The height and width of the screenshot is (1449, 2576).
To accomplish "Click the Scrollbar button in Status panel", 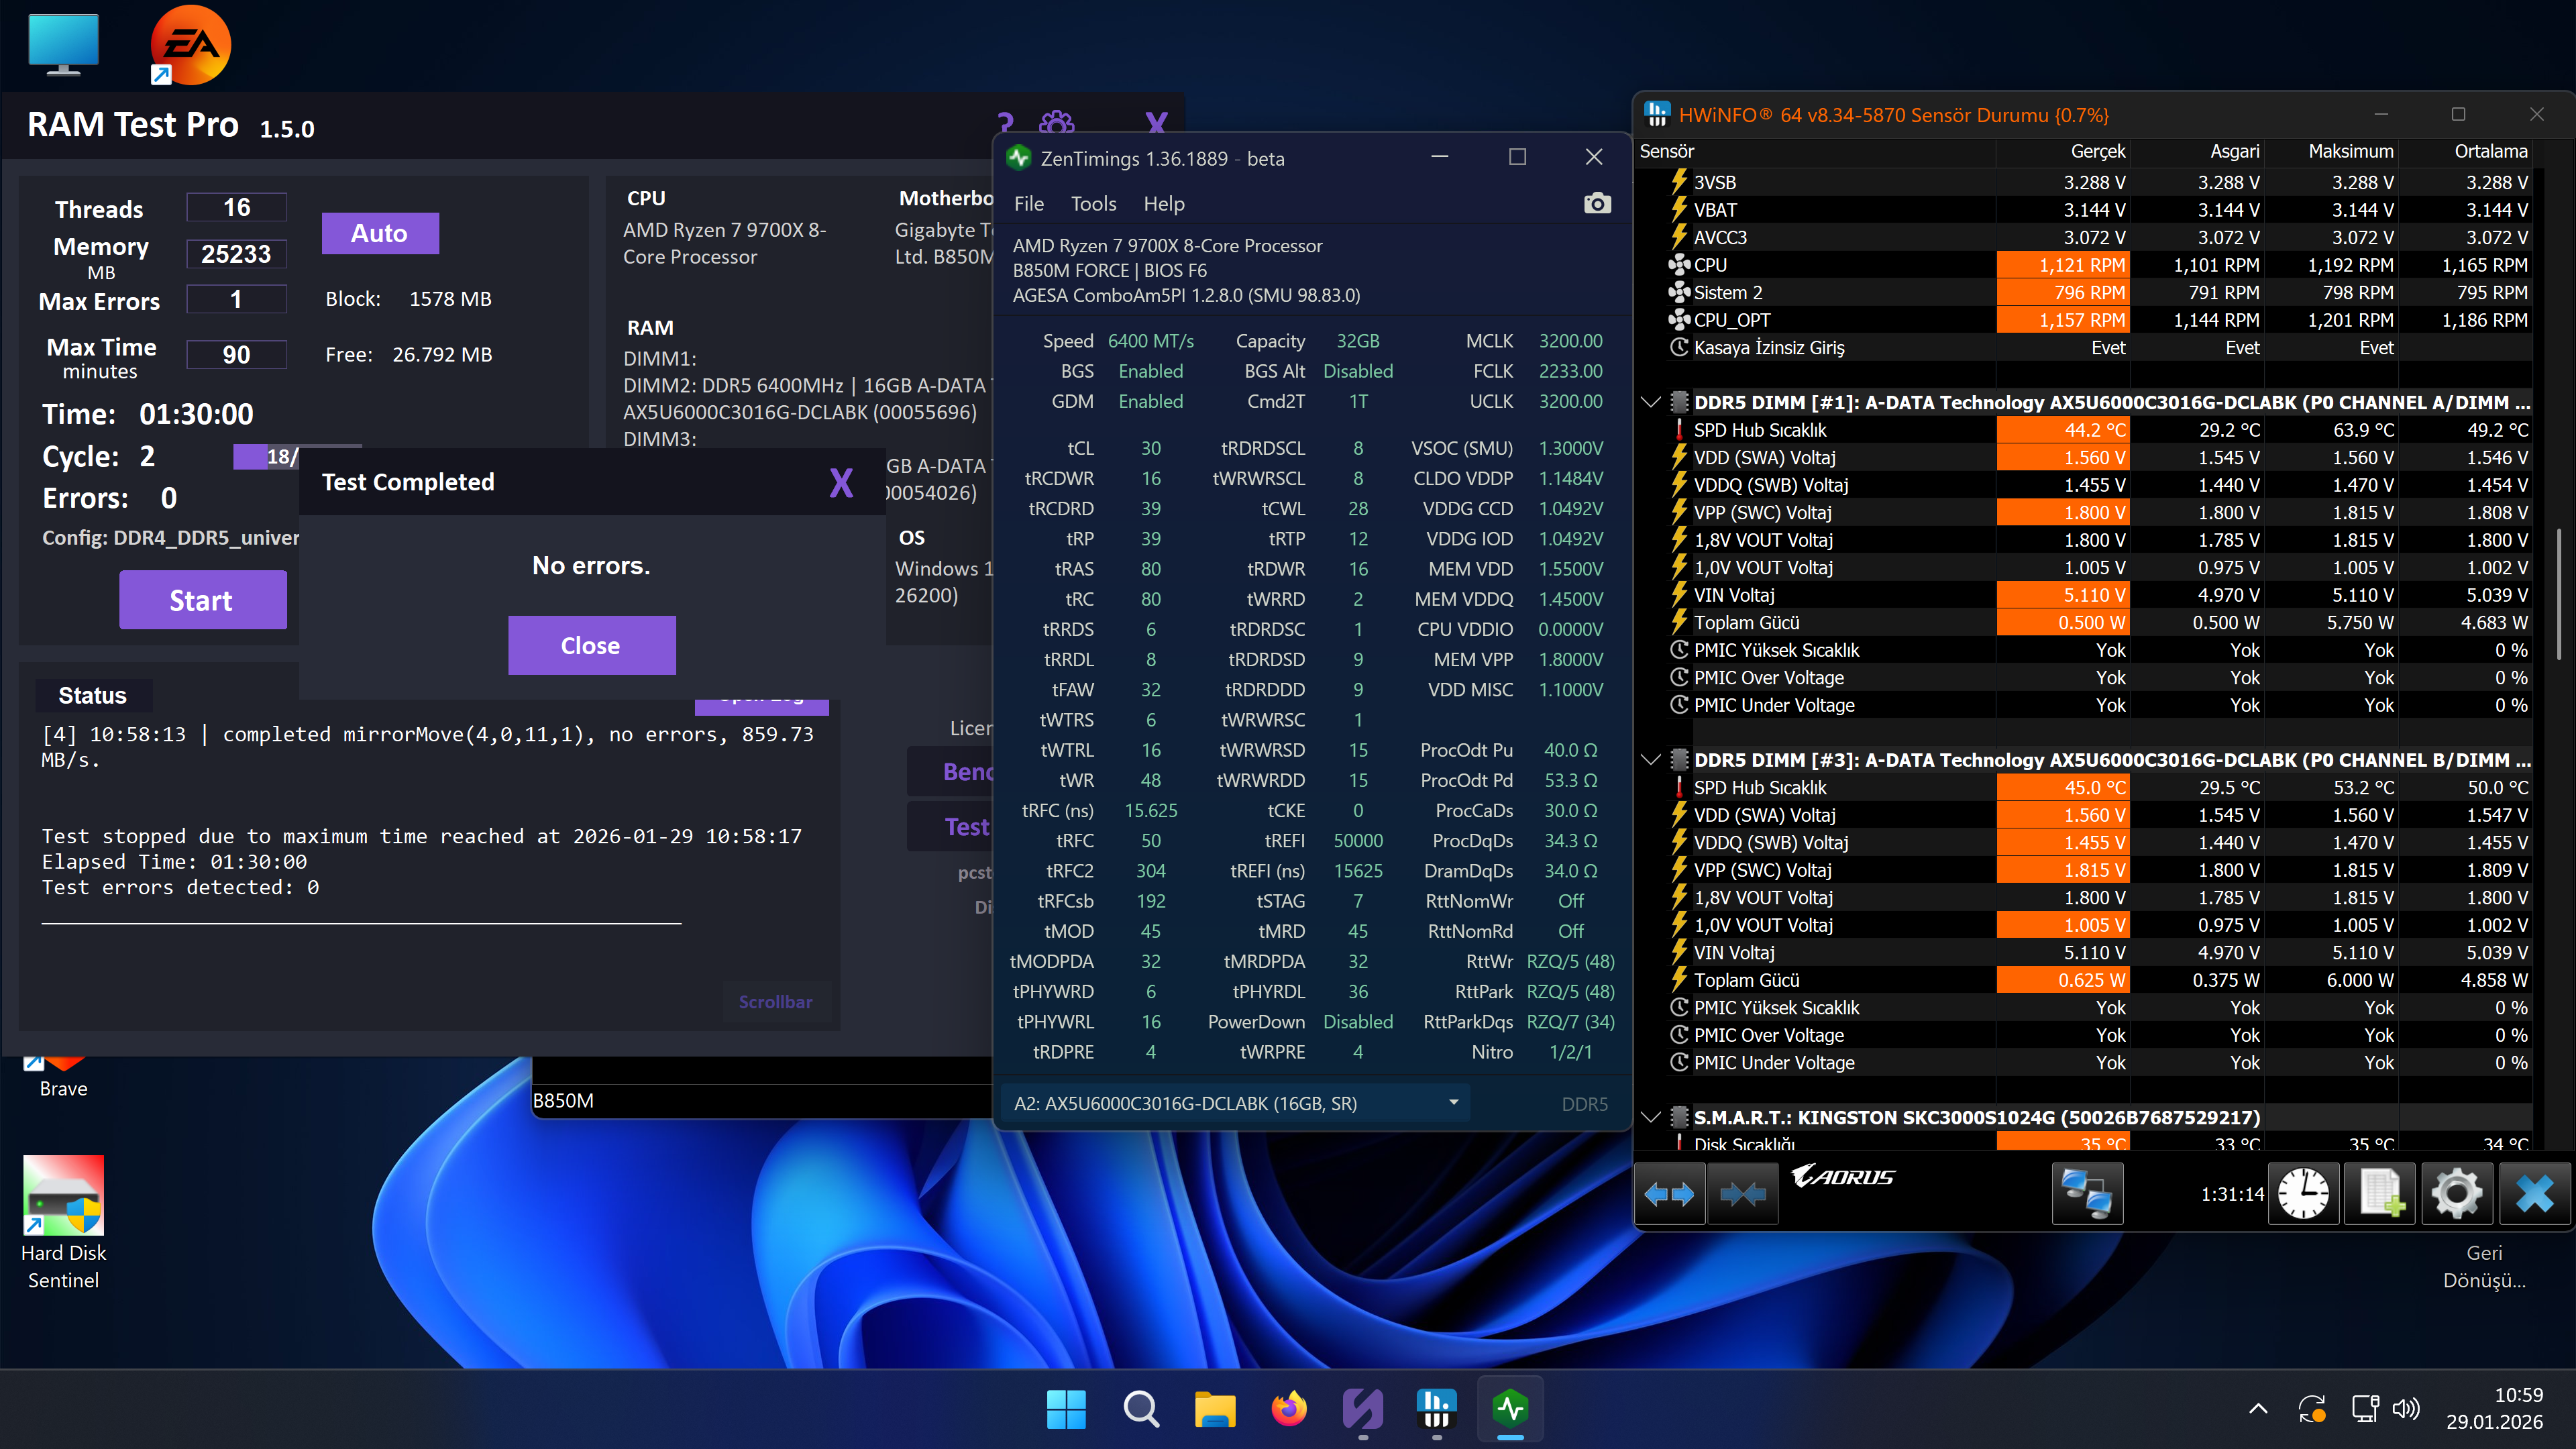I will click(776, 1001).
